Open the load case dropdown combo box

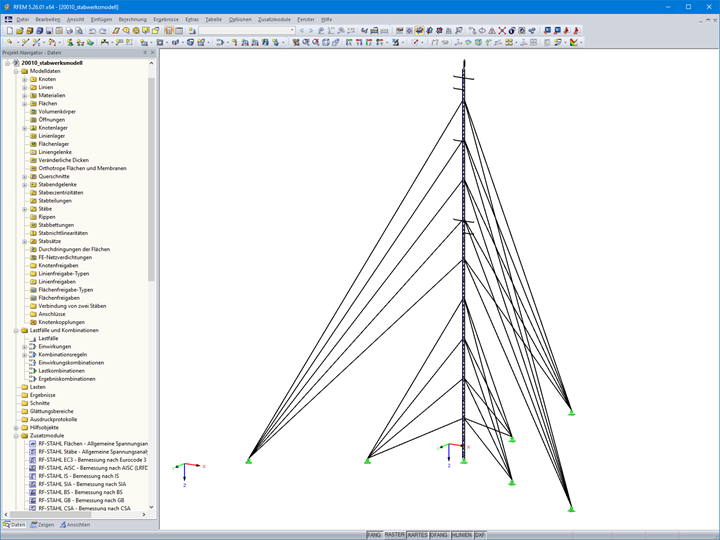pyautogui.click(x=247, y=31)
